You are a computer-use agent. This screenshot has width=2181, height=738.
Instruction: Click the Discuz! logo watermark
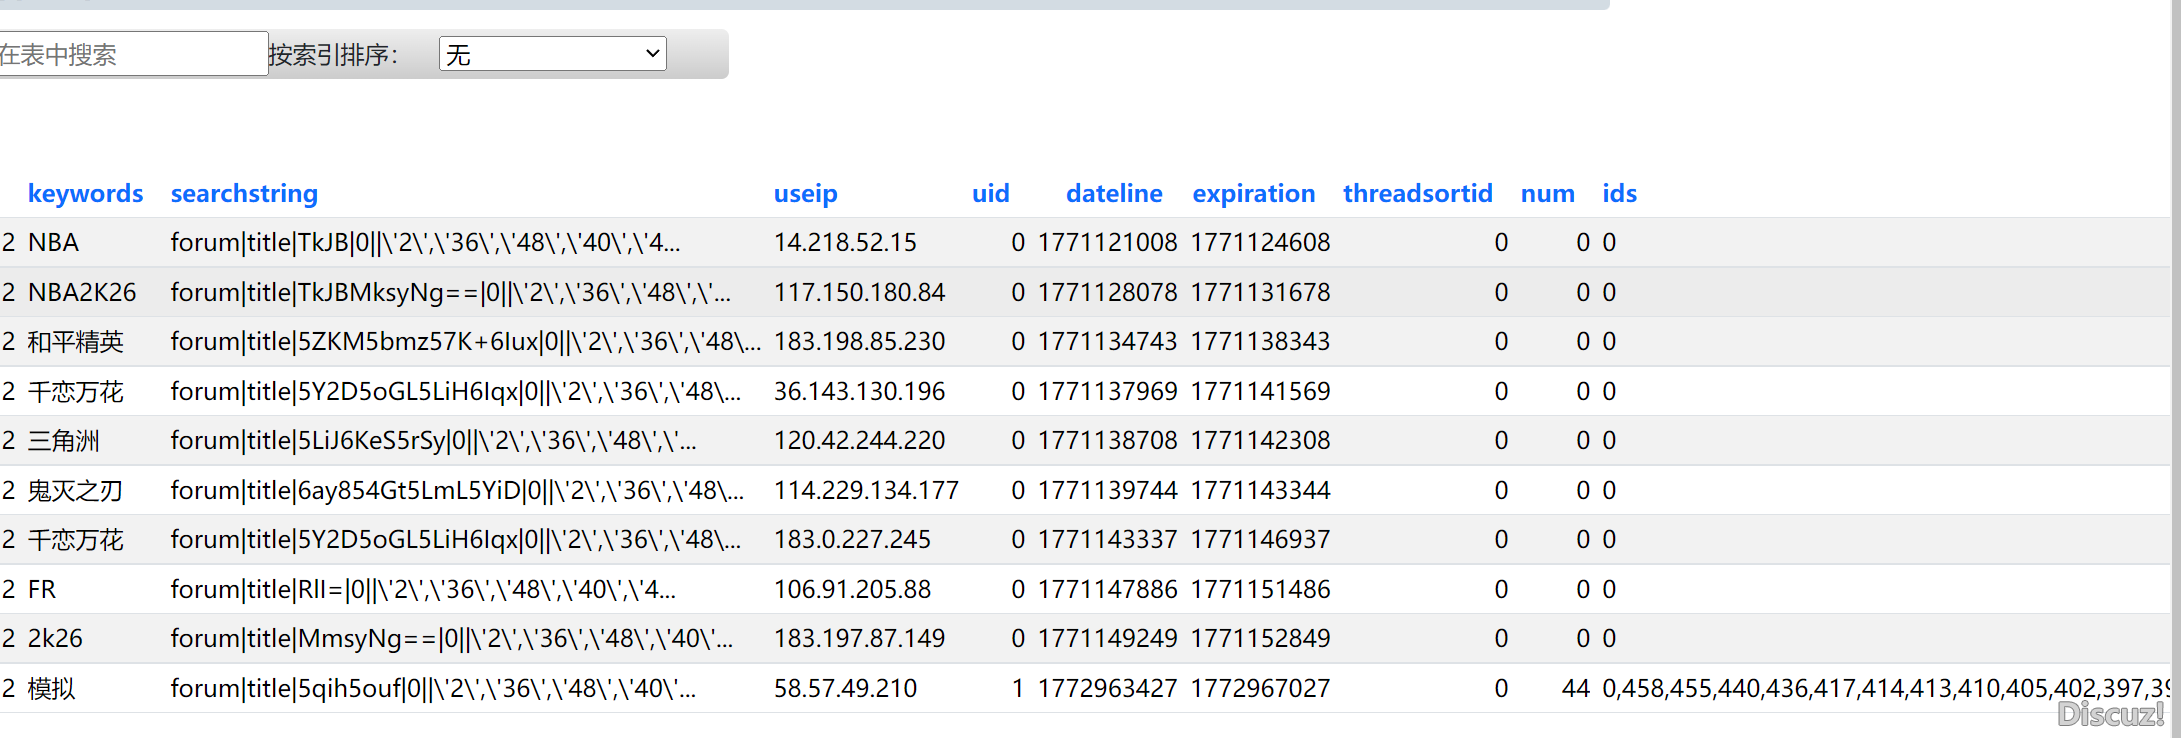click(2111, 714)
